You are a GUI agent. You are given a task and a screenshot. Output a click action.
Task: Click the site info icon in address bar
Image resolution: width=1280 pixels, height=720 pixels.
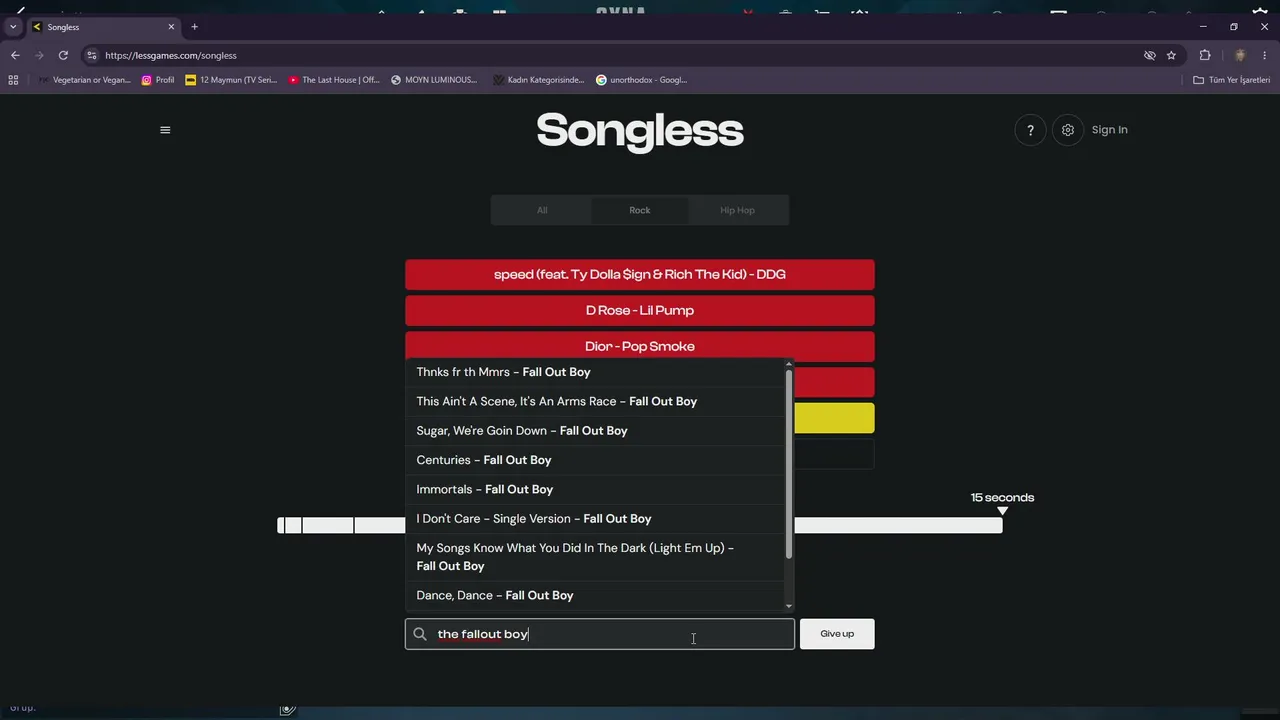click(x=92, y=55)
